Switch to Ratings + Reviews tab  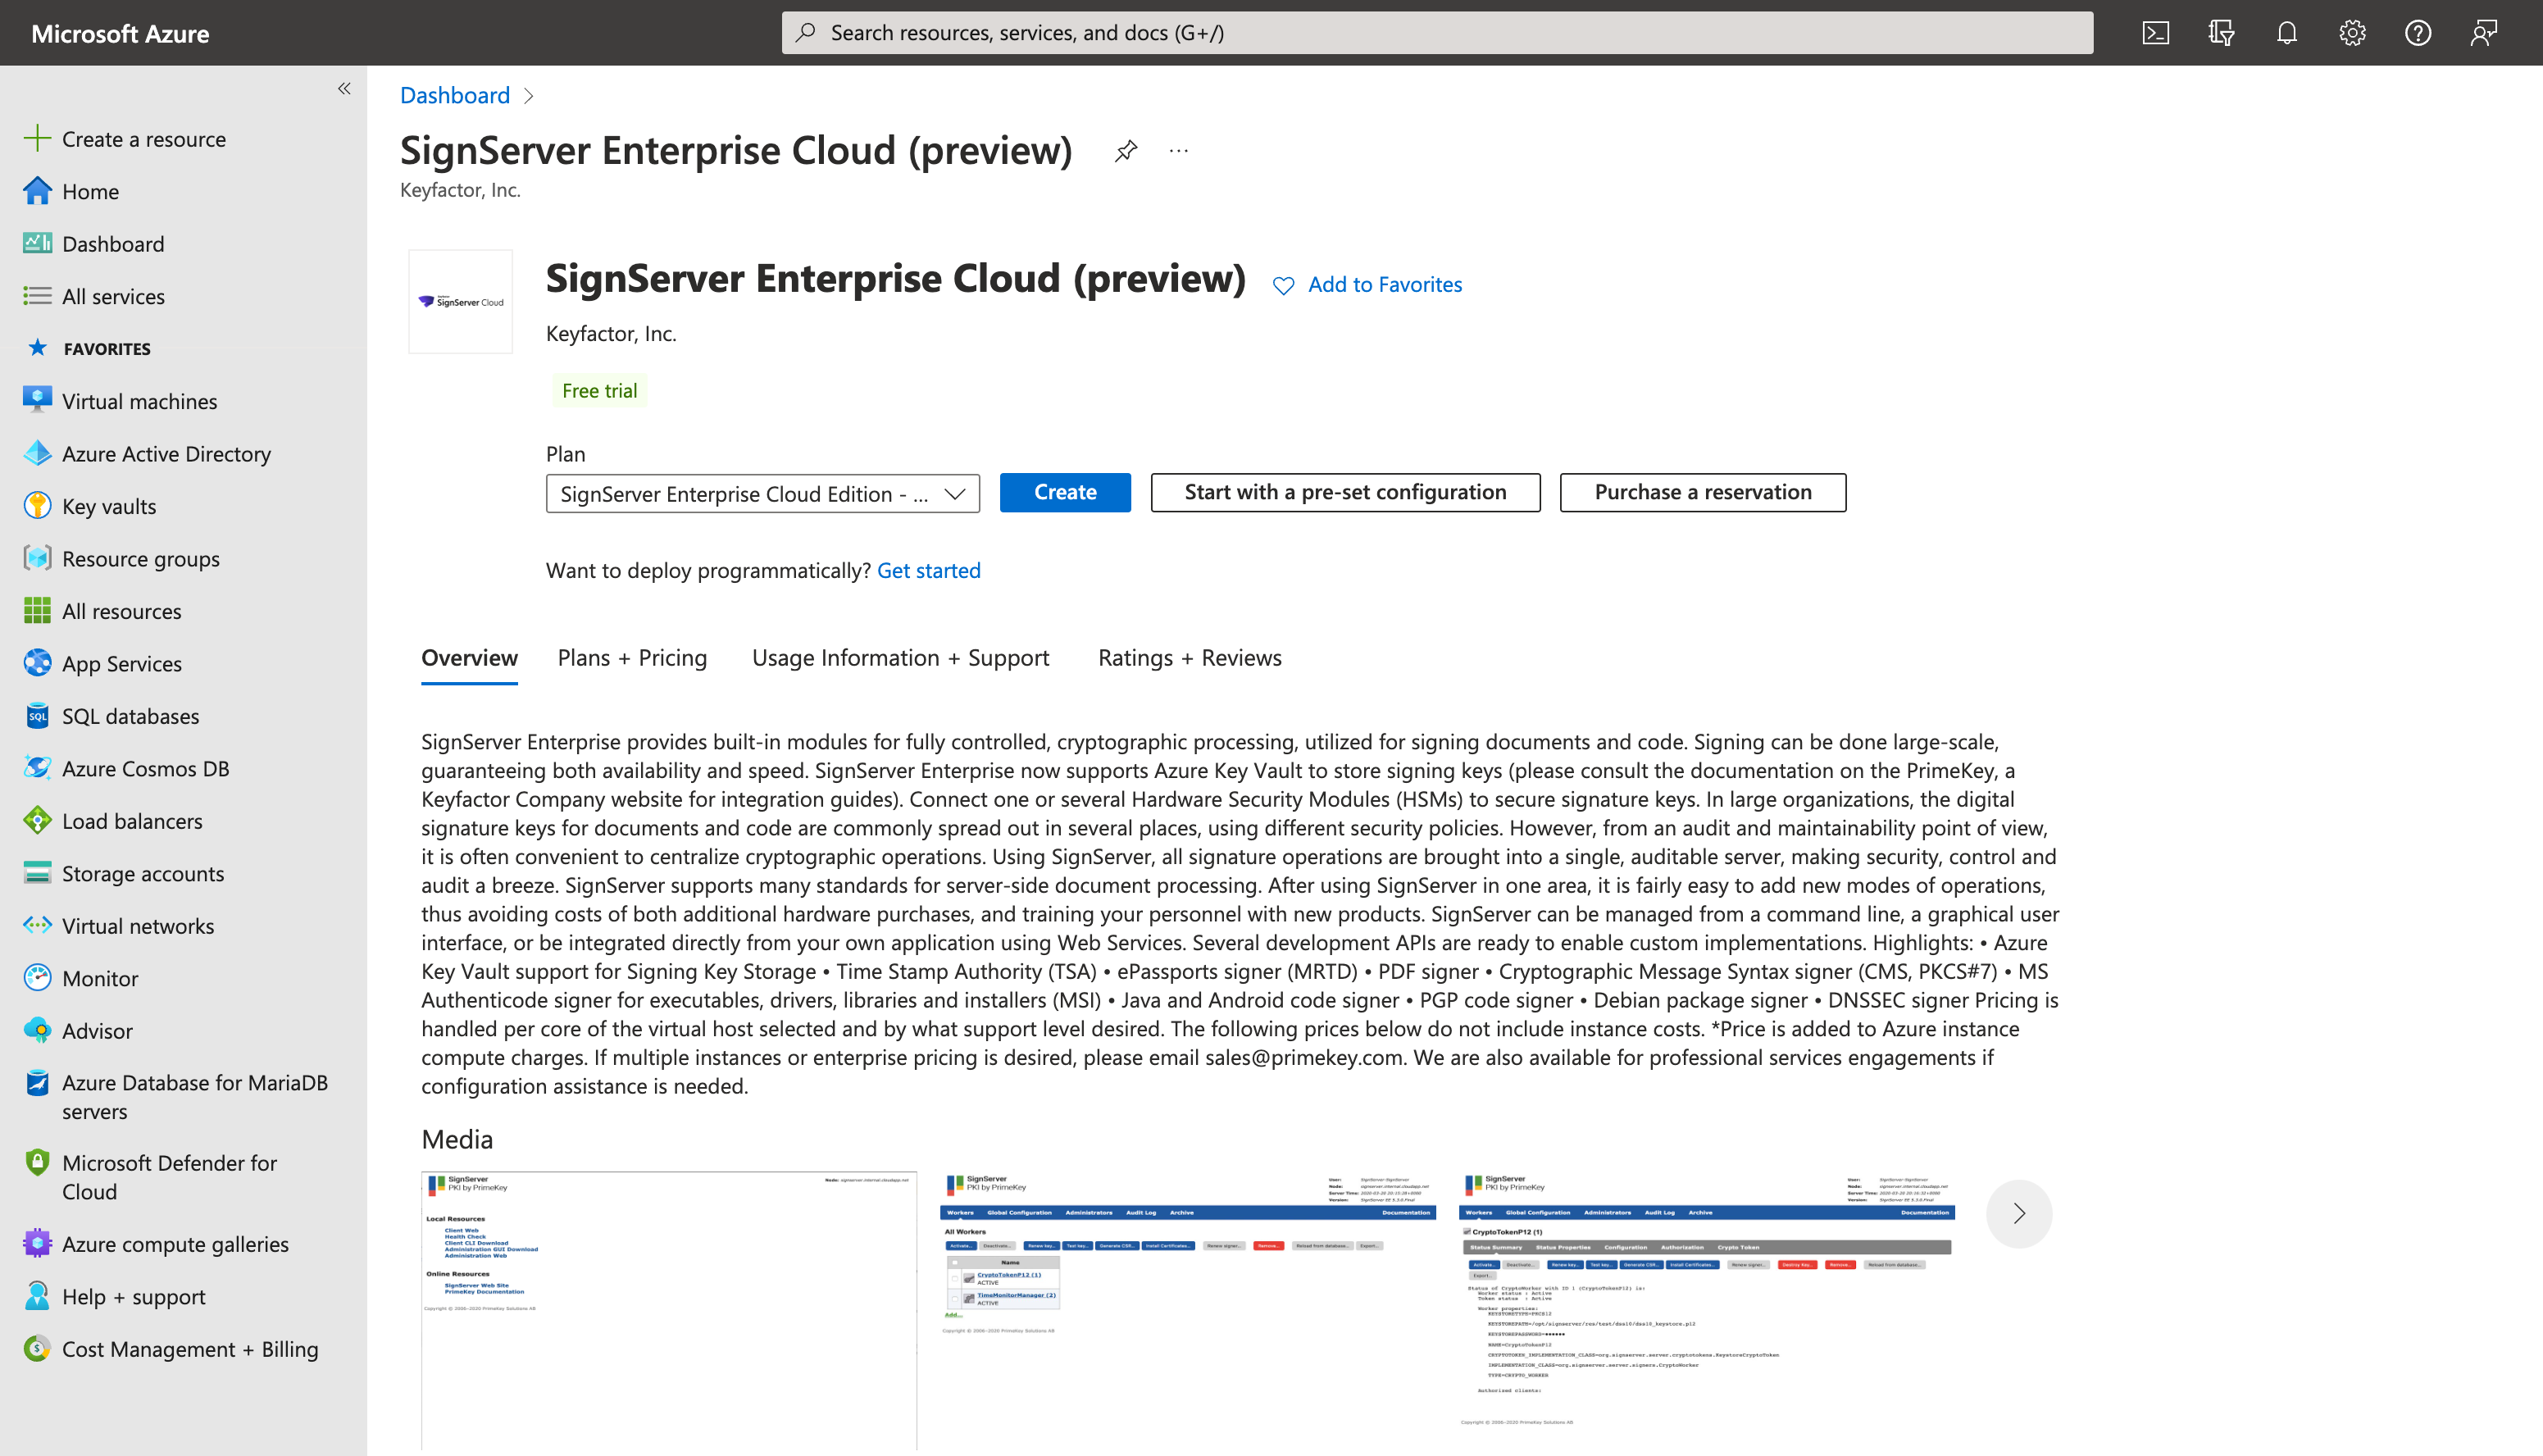click(x=1189, y=658)
